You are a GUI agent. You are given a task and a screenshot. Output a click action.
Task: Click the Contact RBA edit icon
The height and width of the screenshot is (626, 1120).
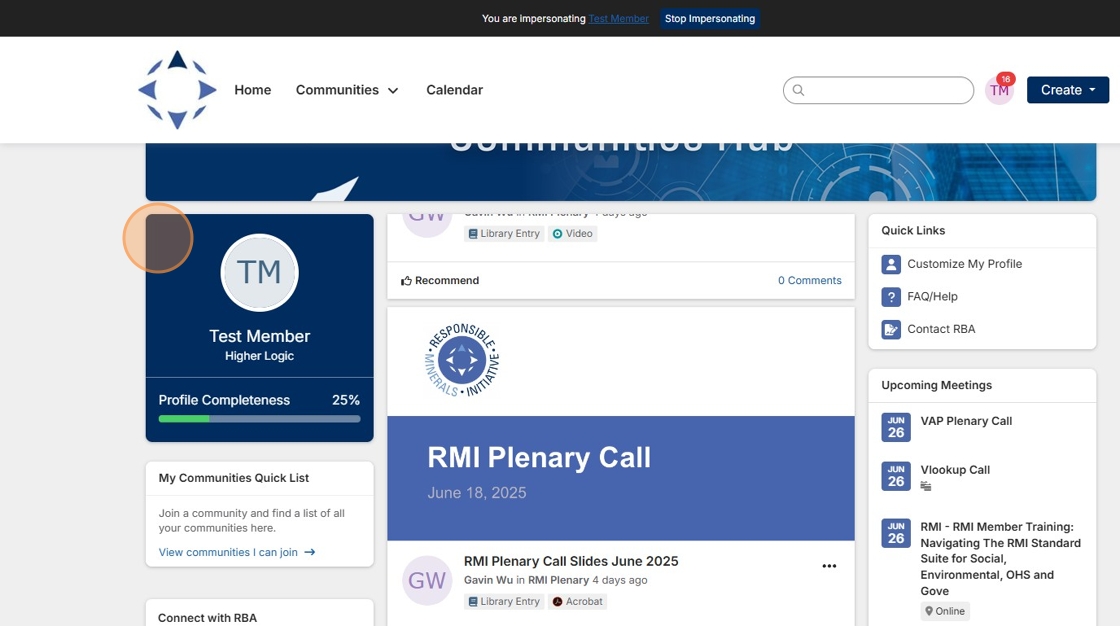point(891,329)
